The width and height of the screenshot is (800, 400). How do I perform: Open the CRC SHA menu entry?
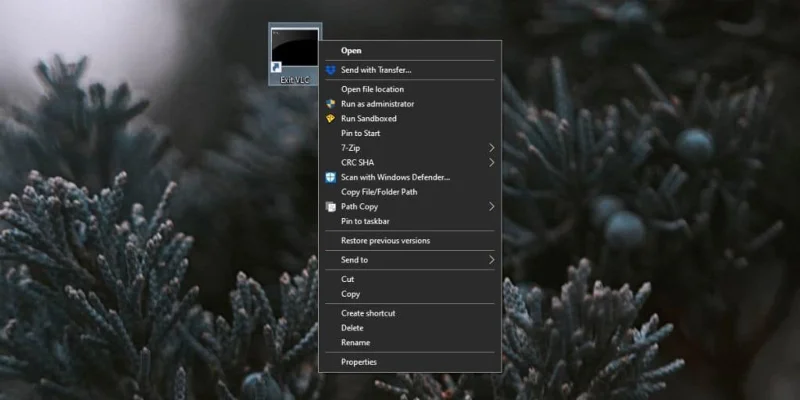410,162
